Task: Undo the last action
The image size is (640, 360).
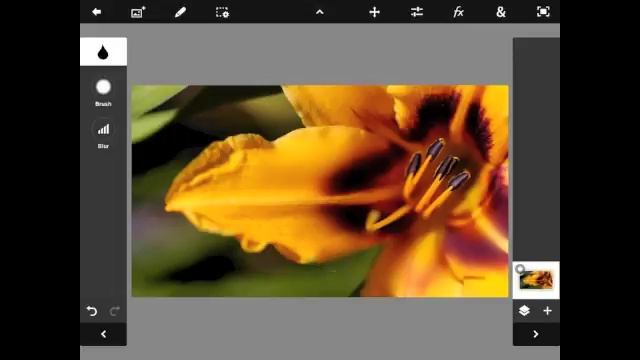Action: tap(92, 311)
